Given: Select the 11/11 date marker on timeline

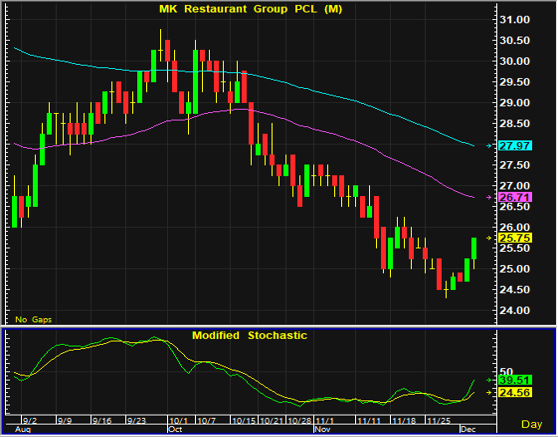Looking at the screenshot, I should 369,421.
